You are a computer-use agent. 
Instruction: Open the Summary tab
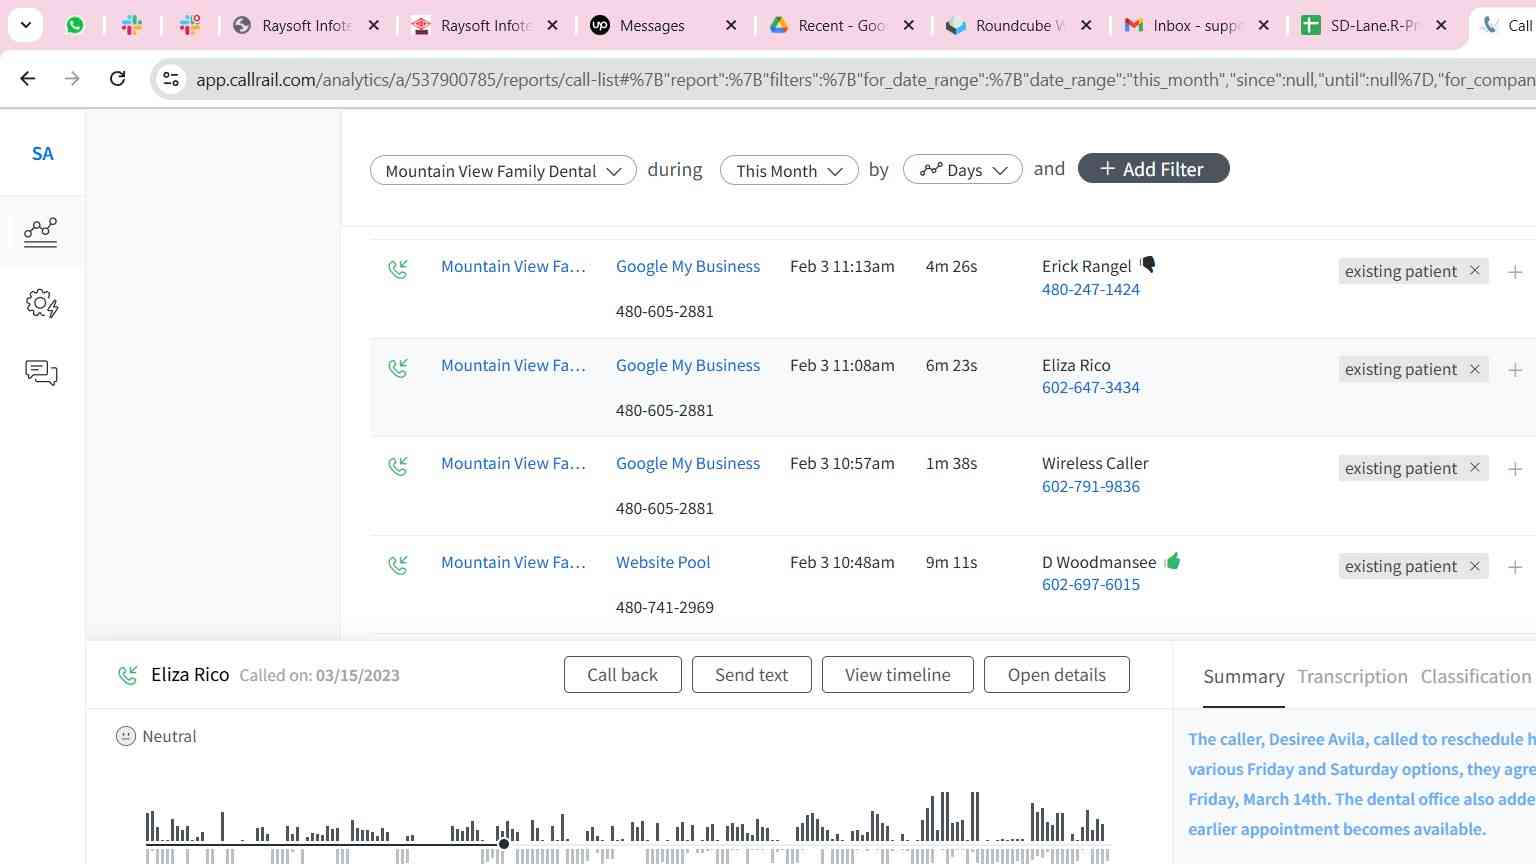(x=1243, y=677)
